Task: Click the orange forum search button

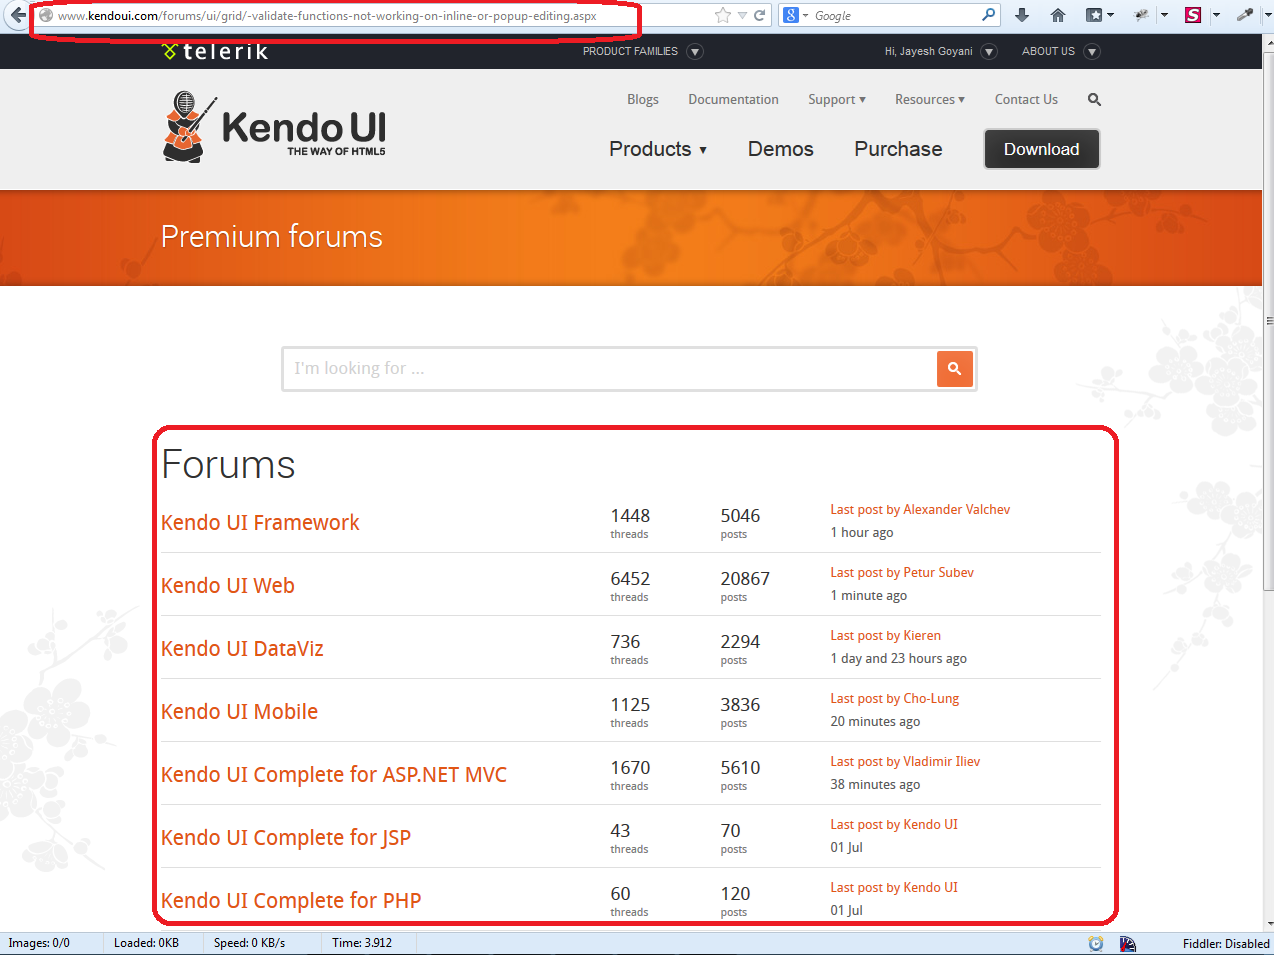Action: [x=955, y=369]
